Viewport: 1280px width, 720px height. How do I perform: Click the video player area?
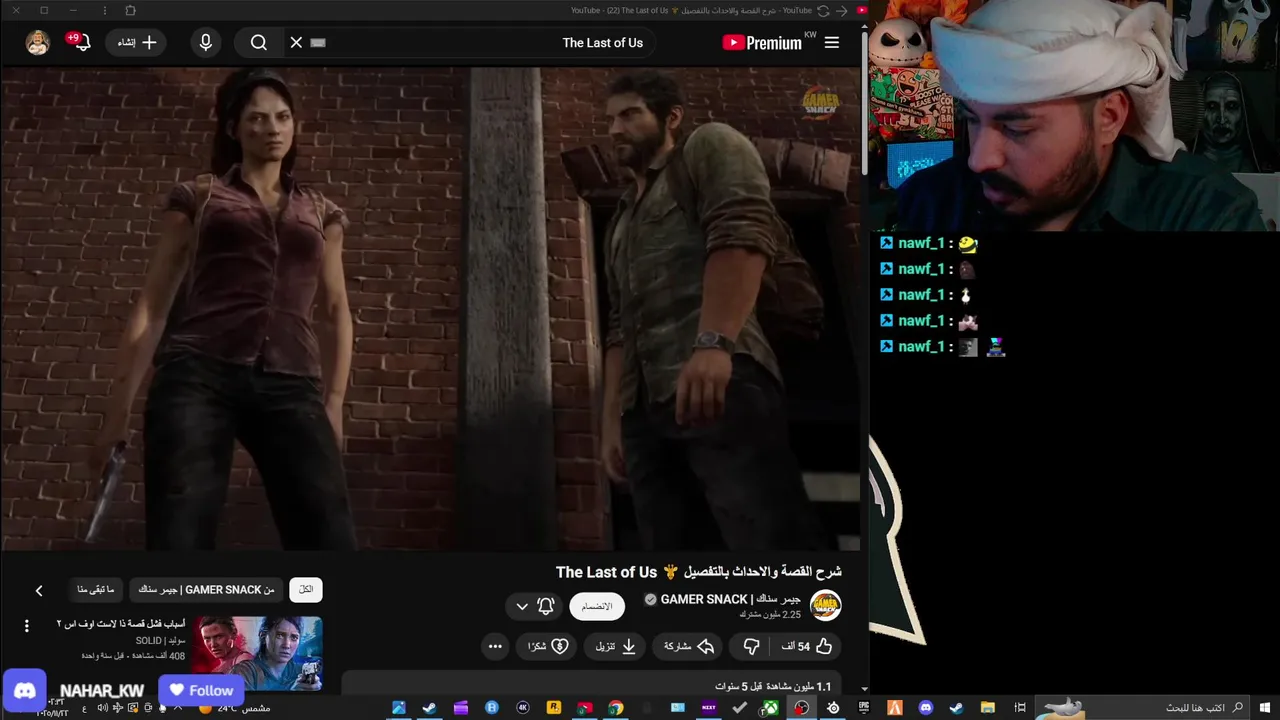tap(430, 308)
